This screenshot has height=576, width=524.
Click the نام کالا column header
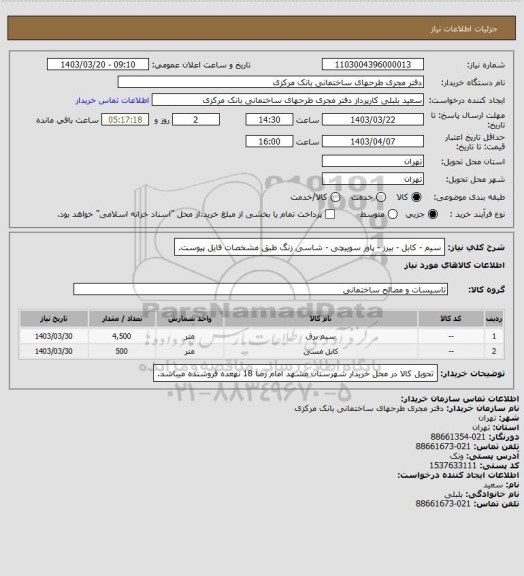click(320, 318)
